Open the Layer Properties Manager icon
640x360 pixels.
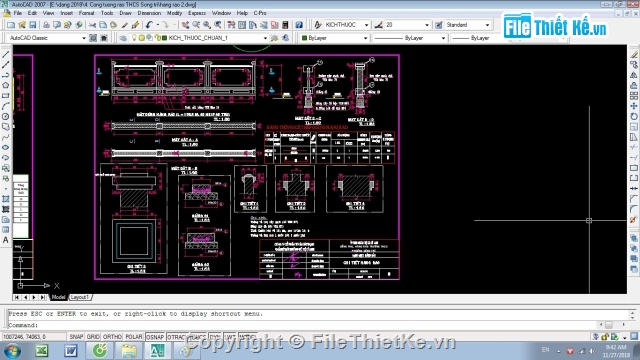tap(123, 38)
